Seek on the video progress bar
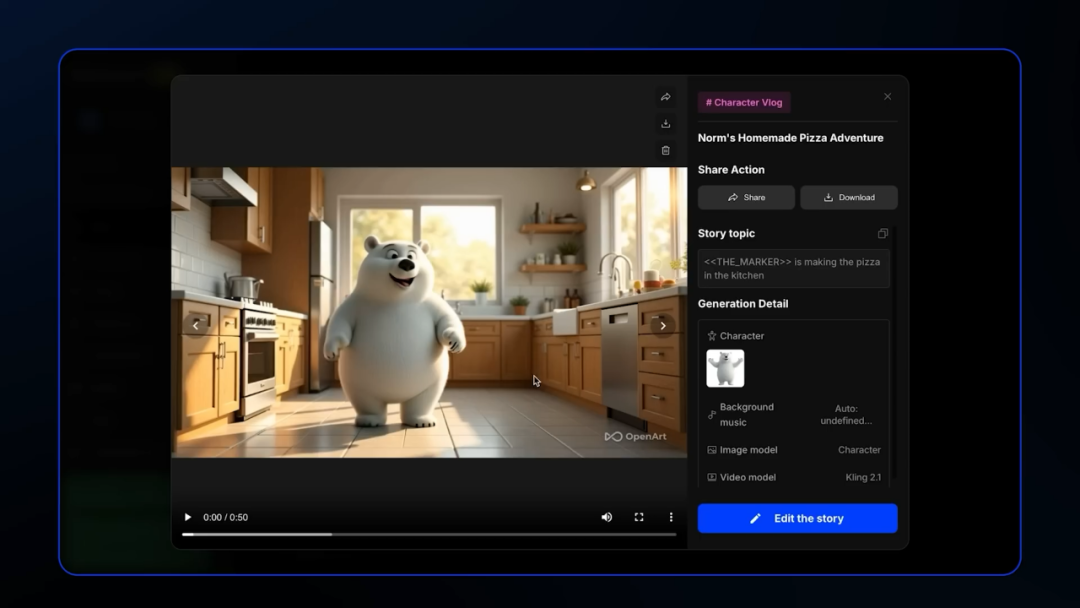1080x608 pixels. [428, 534]
